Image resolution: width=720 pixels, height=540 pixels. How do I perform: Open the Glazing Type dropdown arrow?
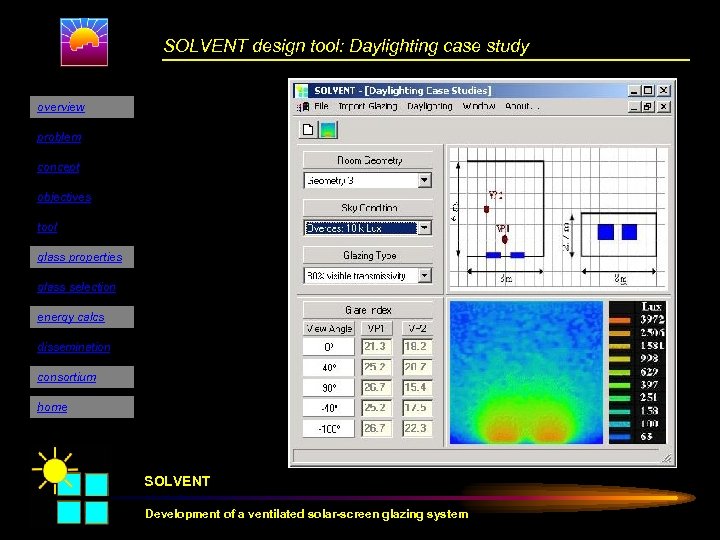(x=425, y=276)
